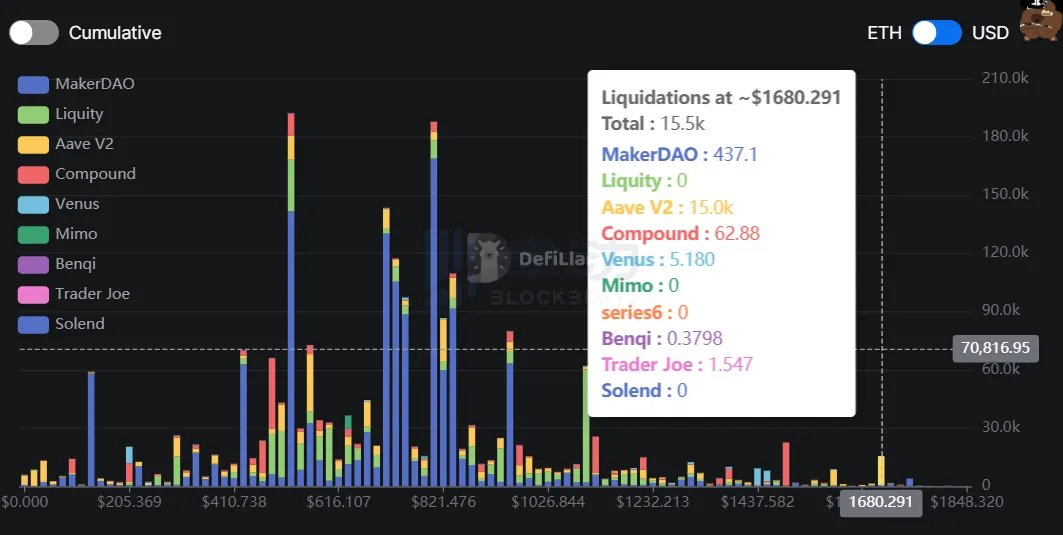Click the MakerDAO legend color swatch
Screen dimensions: 1063x535
point(33,85)
